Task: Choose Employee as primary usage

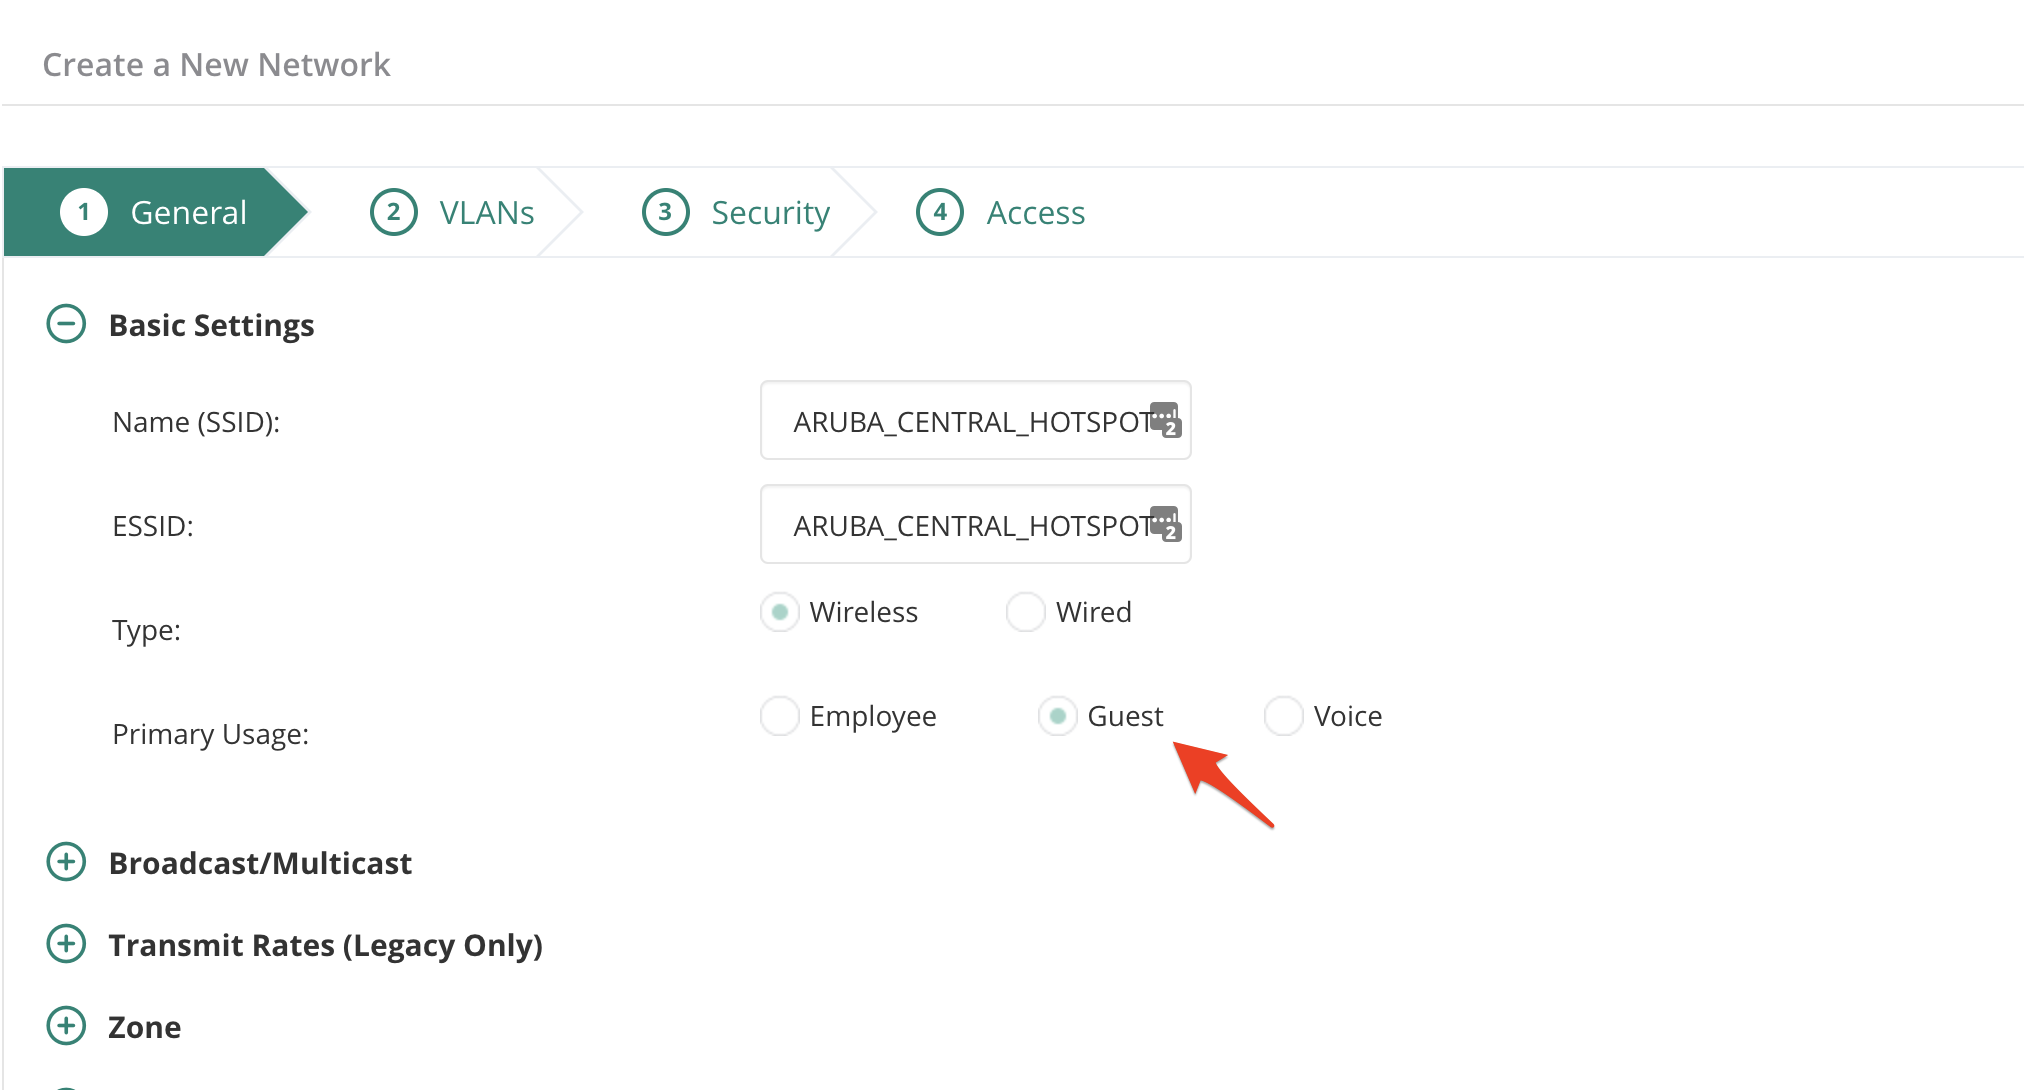Action: tap(780, 716)
